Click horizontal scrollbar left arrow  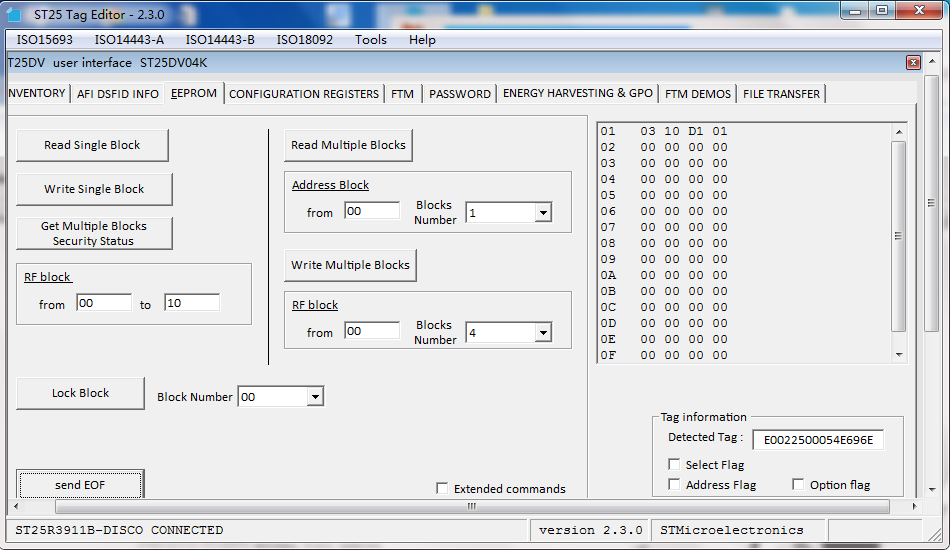point(16,506)
